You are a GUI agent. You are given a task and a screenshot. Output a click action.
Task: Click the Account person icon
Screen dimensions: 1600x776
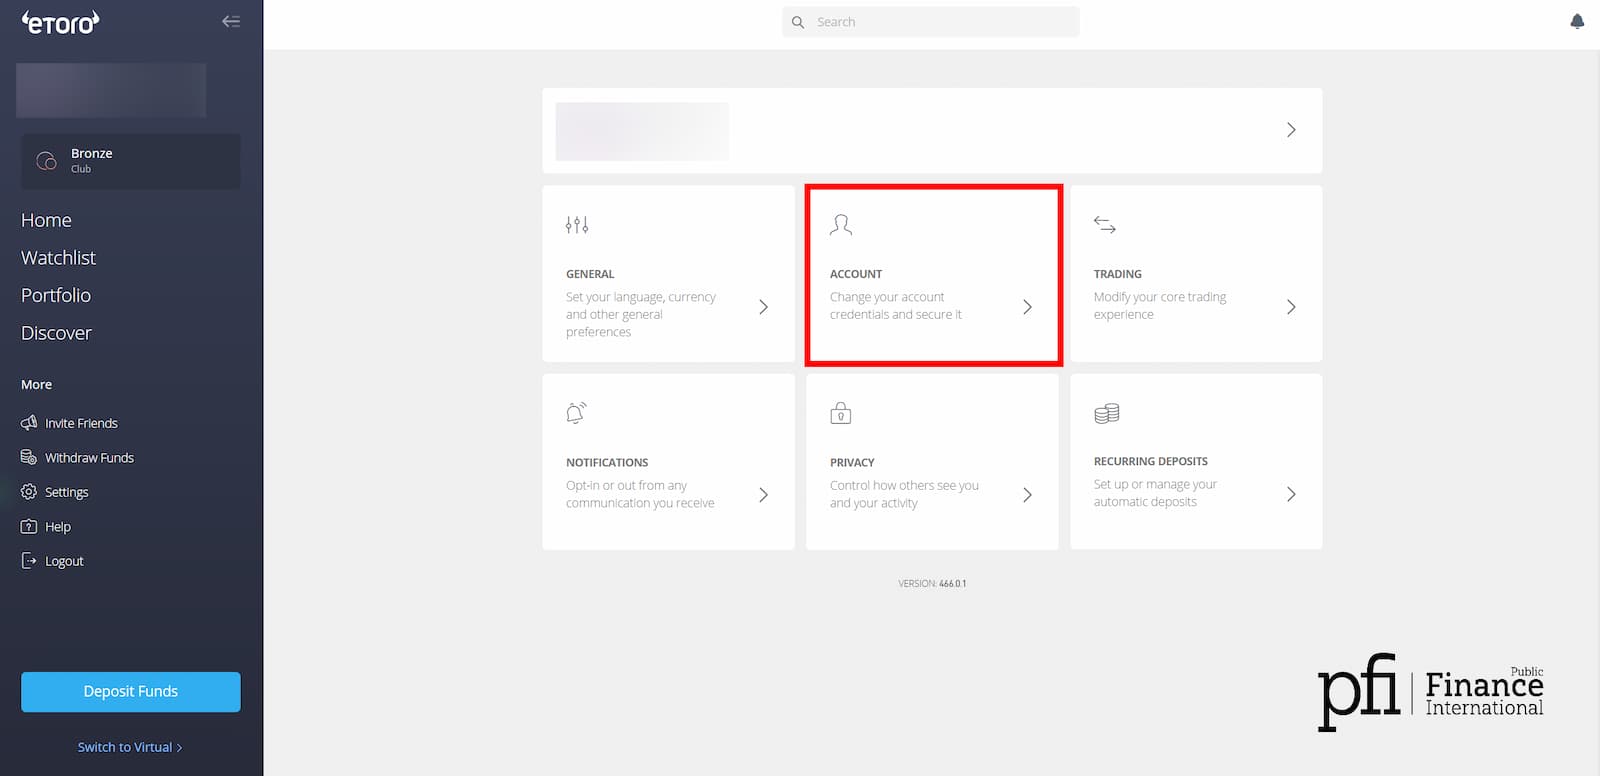tap(841, 225)
